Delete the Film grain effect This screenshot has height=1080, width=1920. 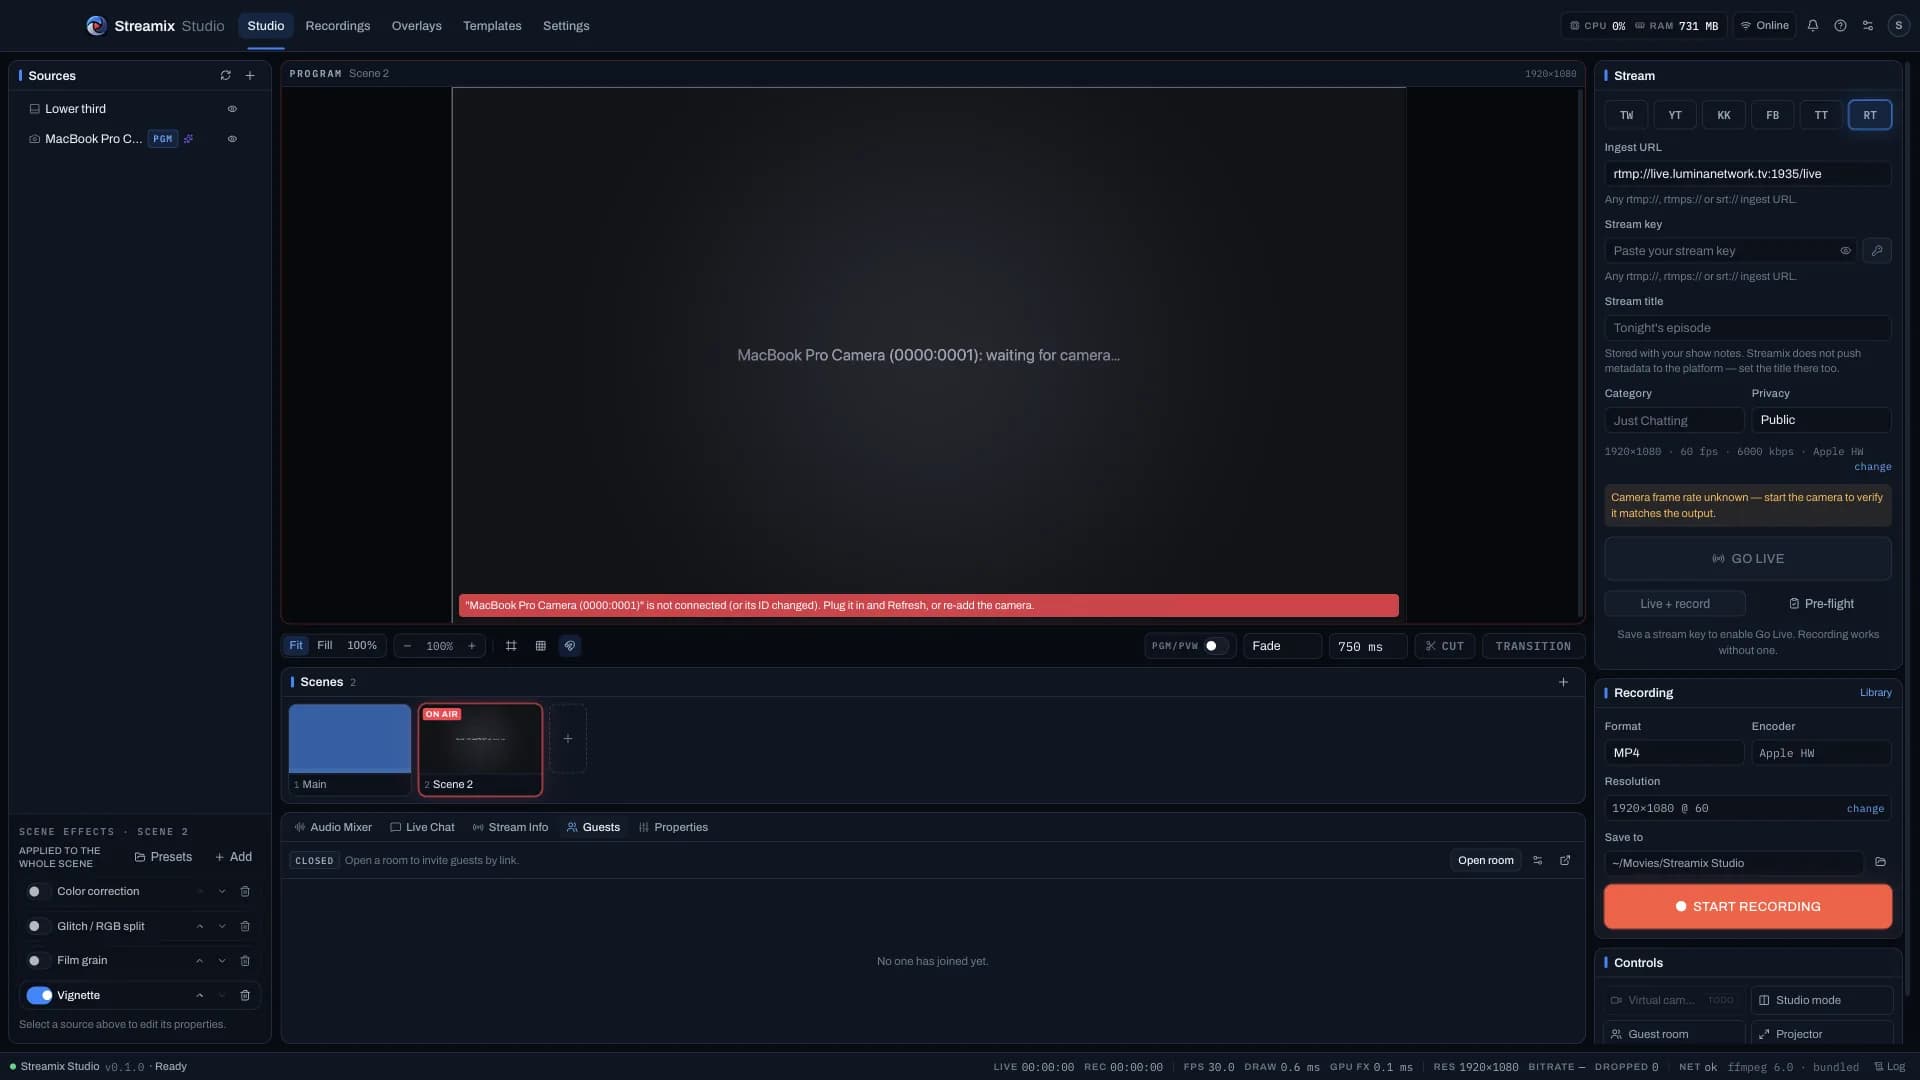[x=245, y=961]
